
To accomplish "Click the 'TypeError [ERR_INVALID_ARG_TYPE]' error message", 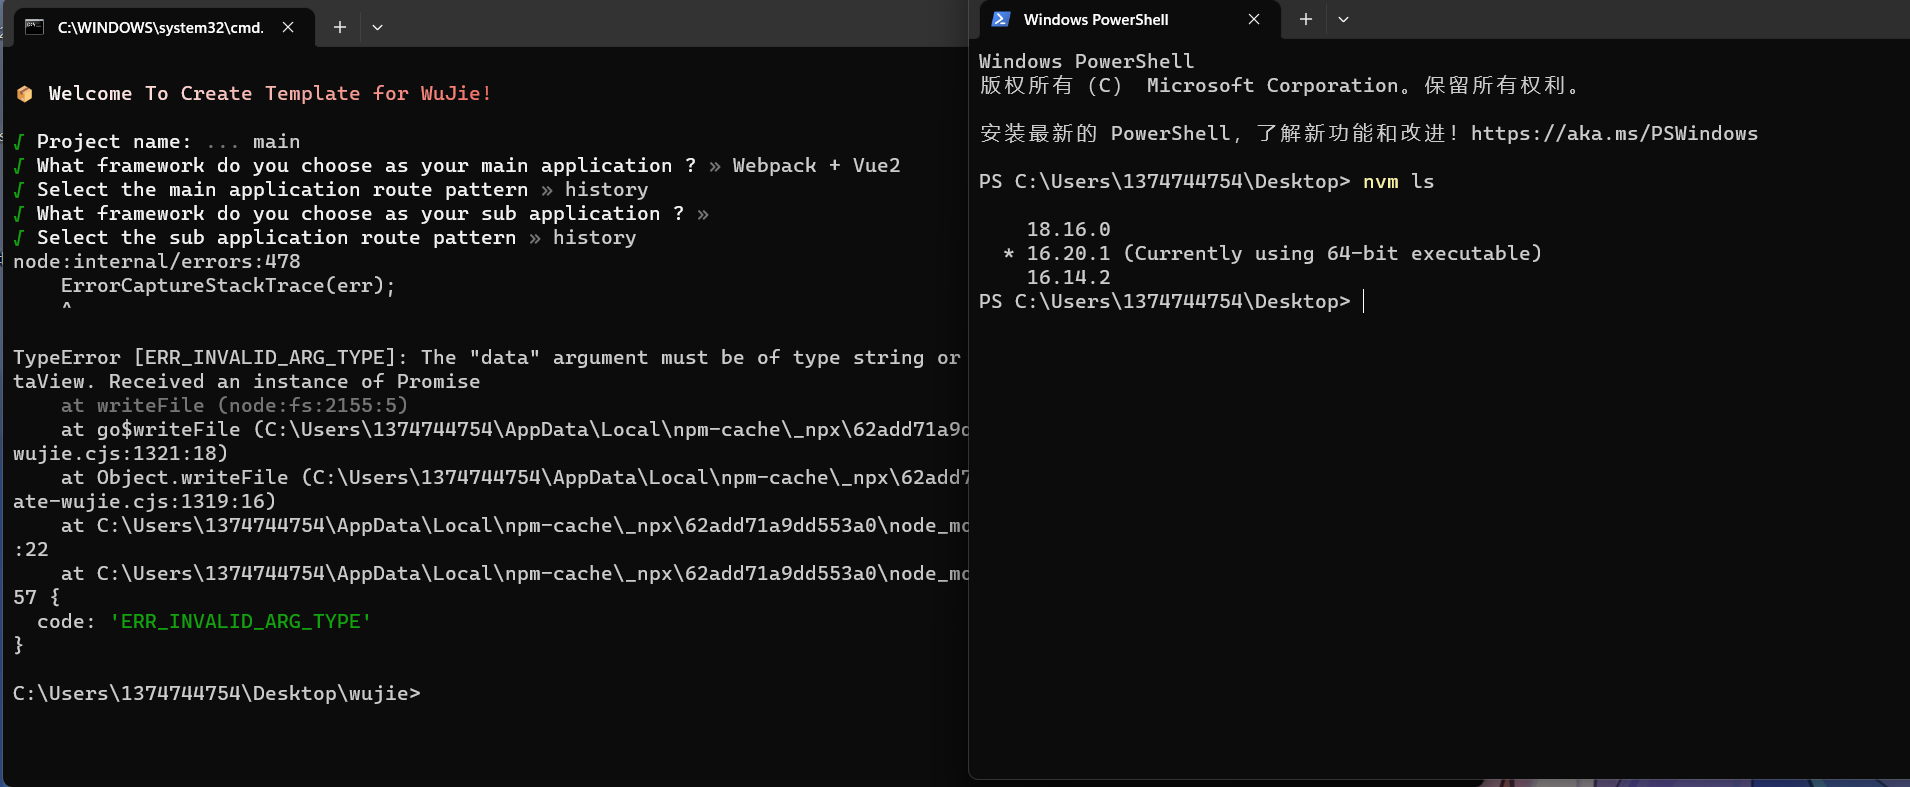I will tap(487, 369).
